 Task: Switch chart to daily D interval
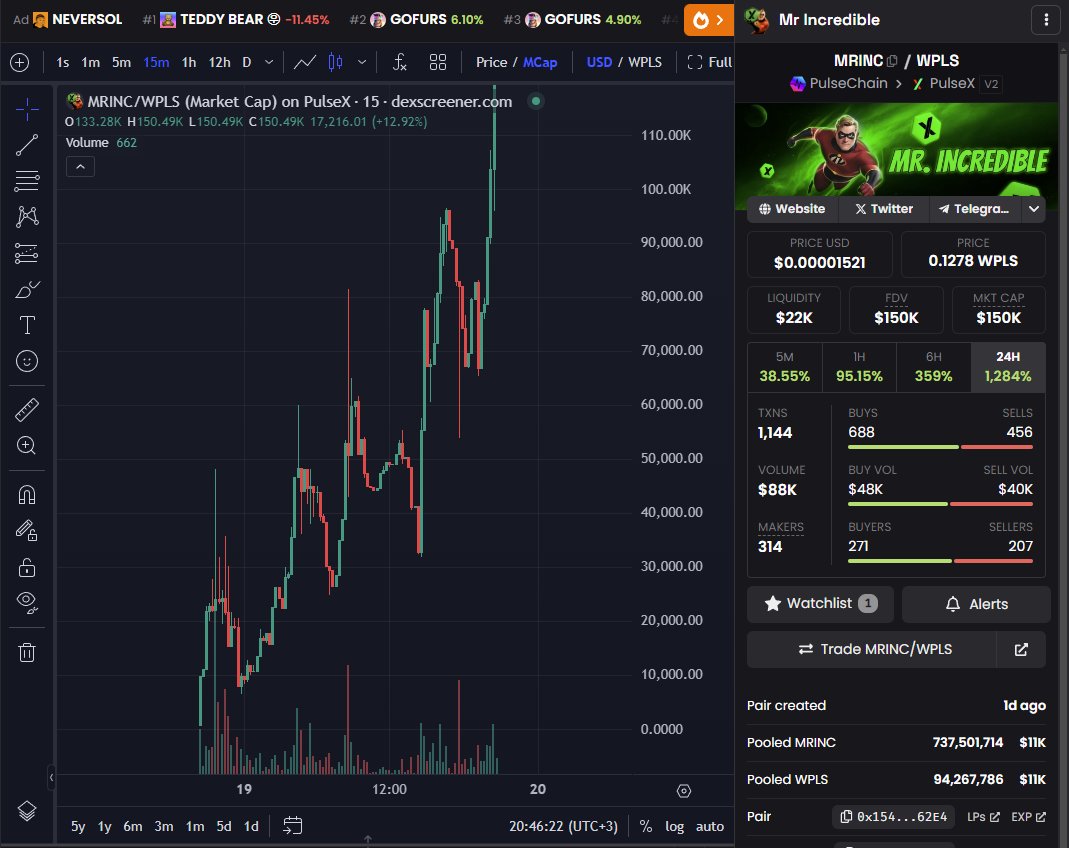click(x=247, y=63)
